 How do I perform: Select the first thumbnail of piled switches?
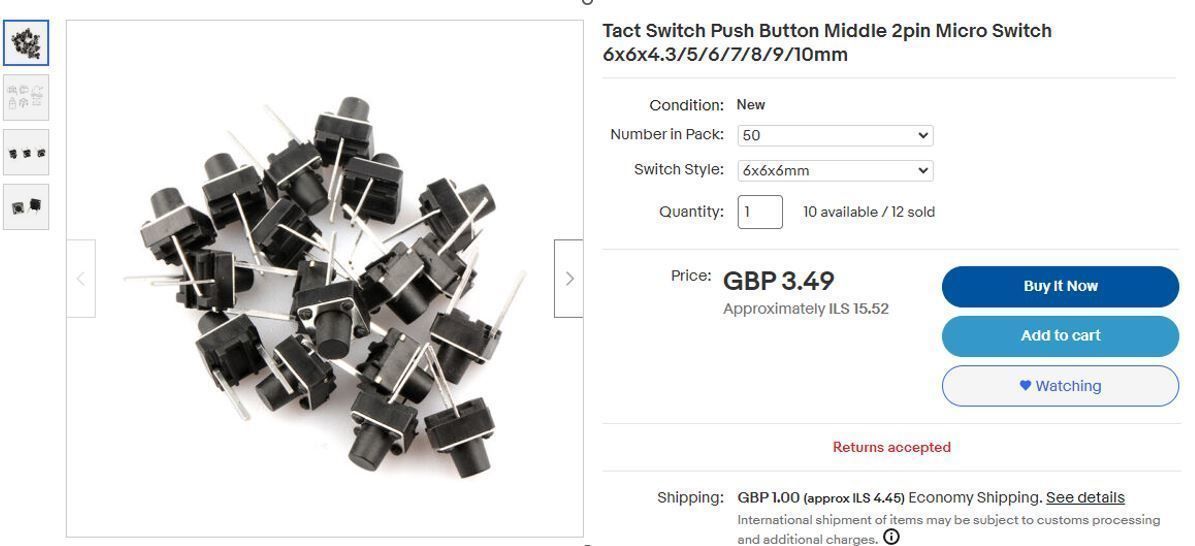[26, 43]
